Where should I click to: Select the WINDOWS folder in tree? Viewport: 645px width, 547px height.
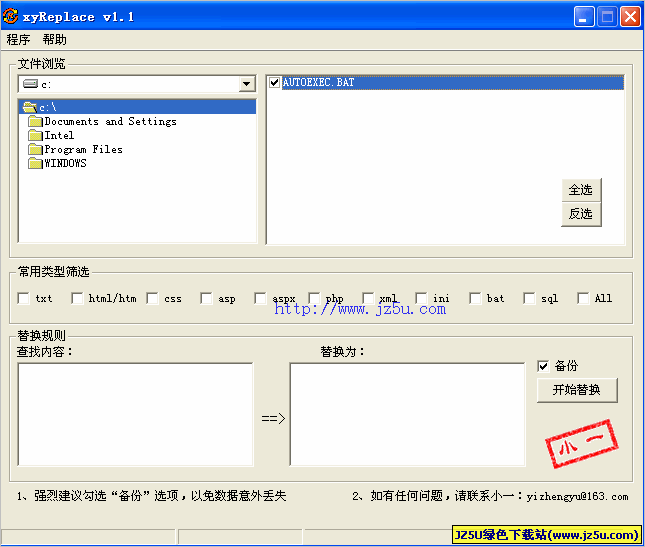(x=65, y=163)
